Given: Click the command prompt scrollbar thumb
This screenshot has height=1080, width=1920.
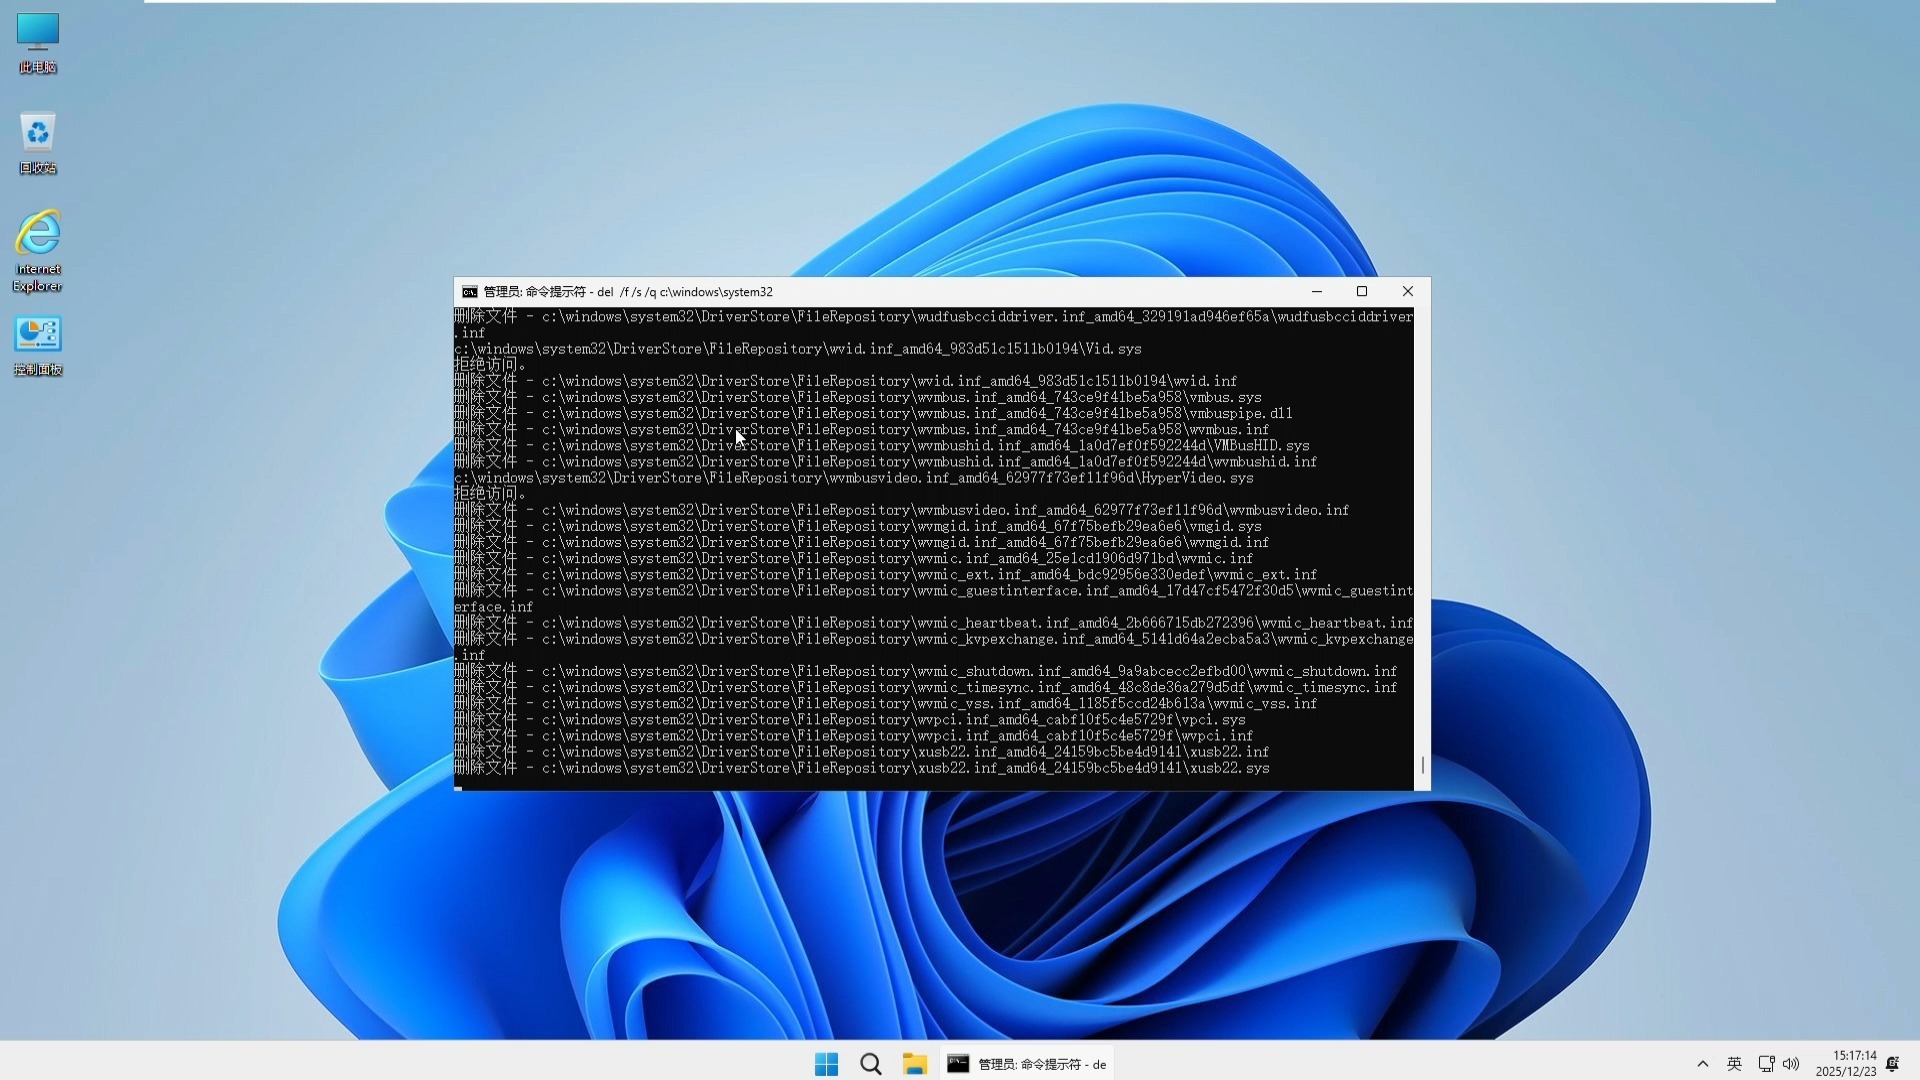Looking at the screenshot, I should (1422, 765).
